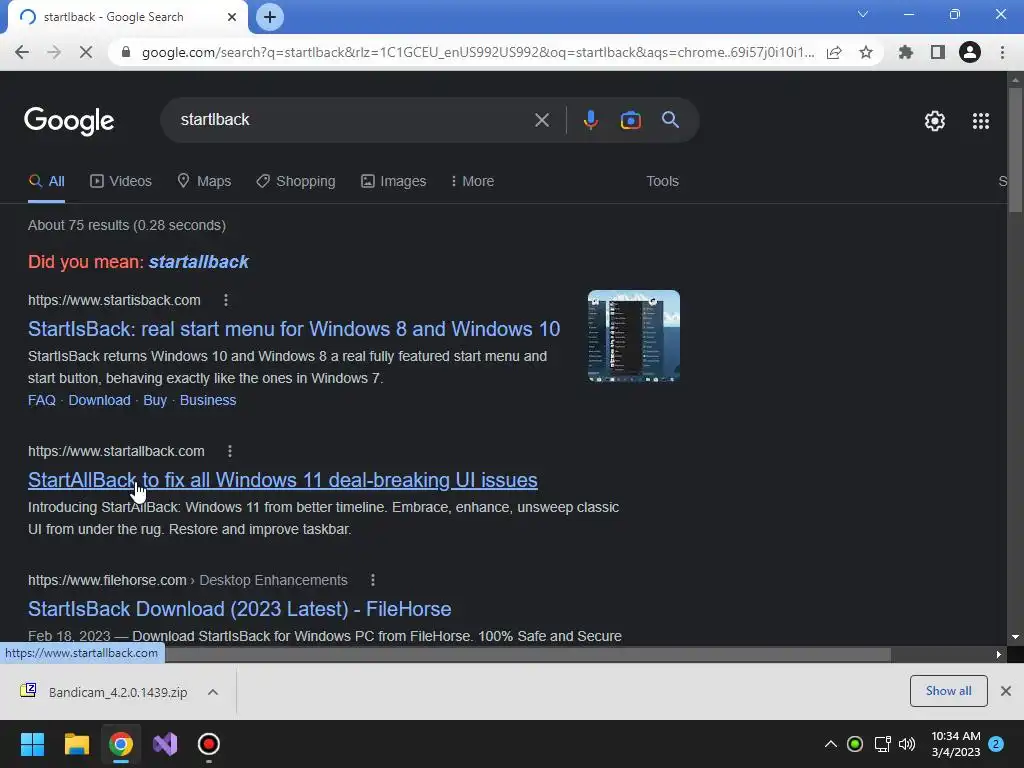This screenshot has width=1024, height=768.
Task: Open options beside startallback.com URL
Action: (x=230, y=451)
